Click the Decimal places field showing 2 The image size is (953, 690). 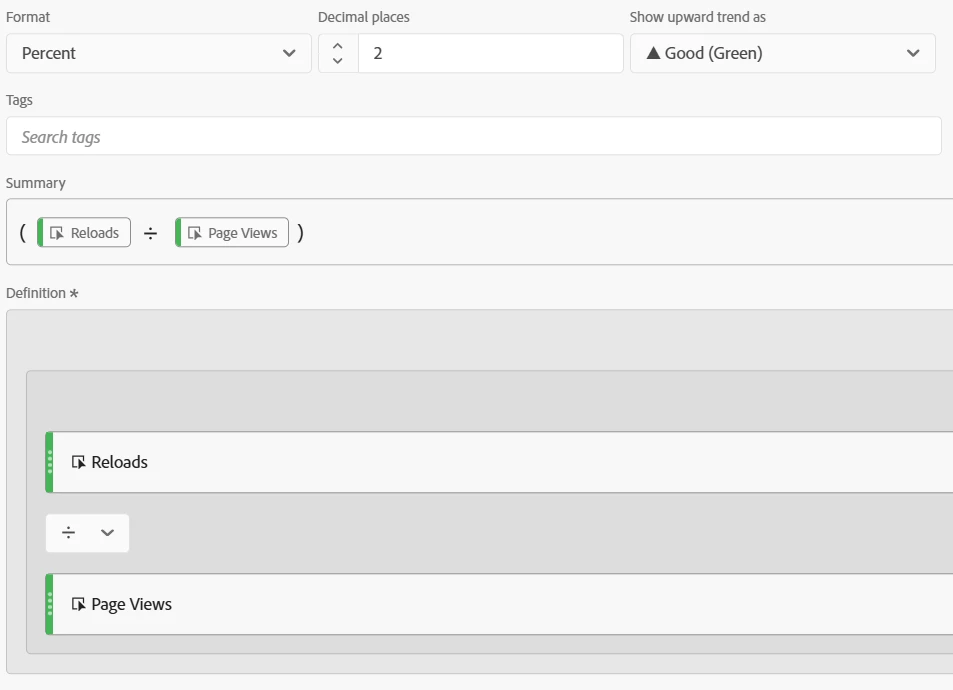(490, 53)
